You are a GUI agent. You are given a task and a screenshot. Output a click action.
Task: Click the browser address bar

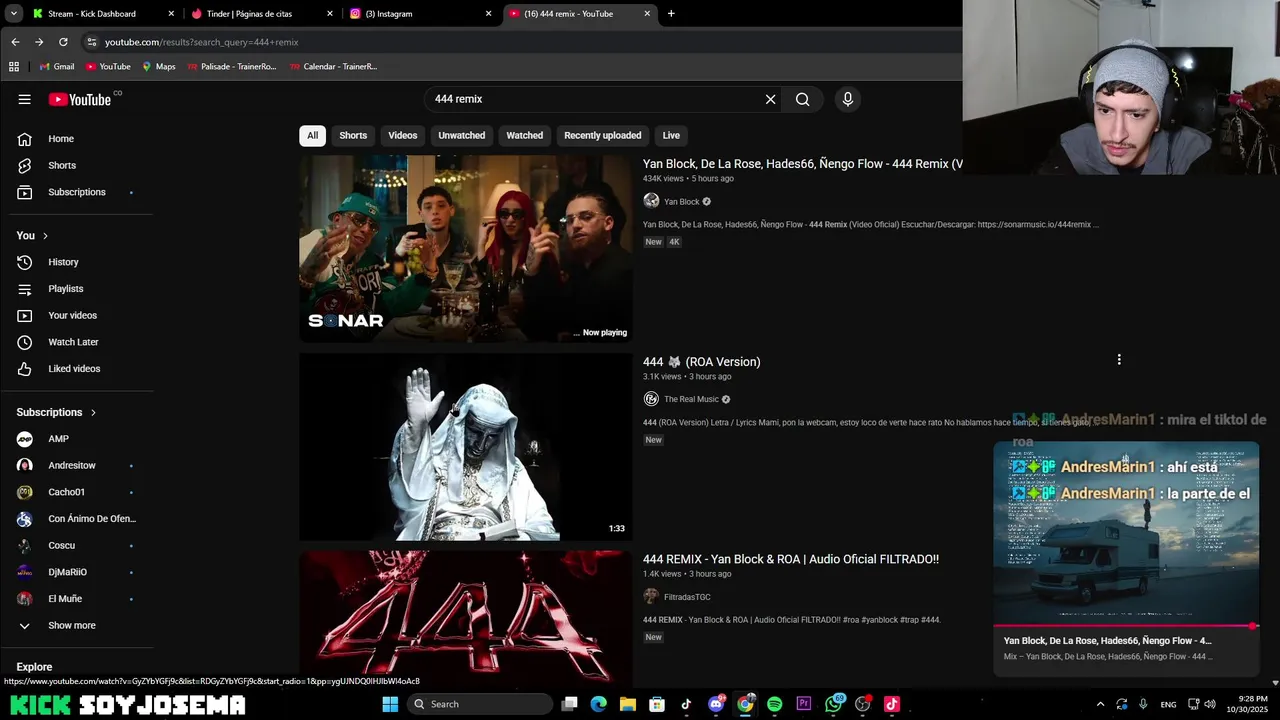(x=520, y=42)
